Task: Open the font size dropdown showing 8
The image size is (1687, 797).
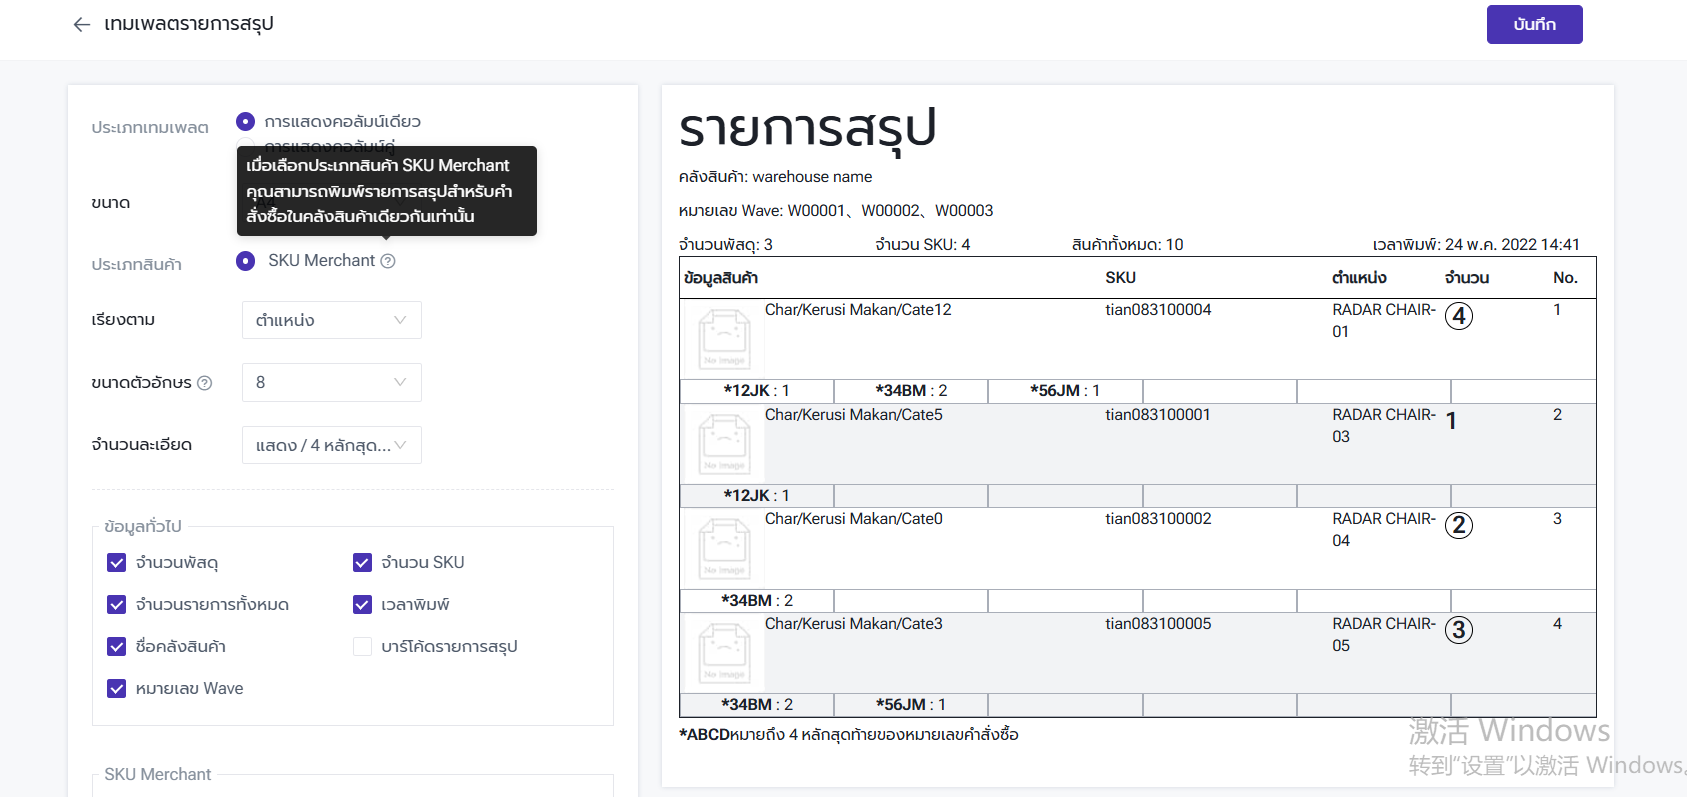Action: click(x=332, y=382)
